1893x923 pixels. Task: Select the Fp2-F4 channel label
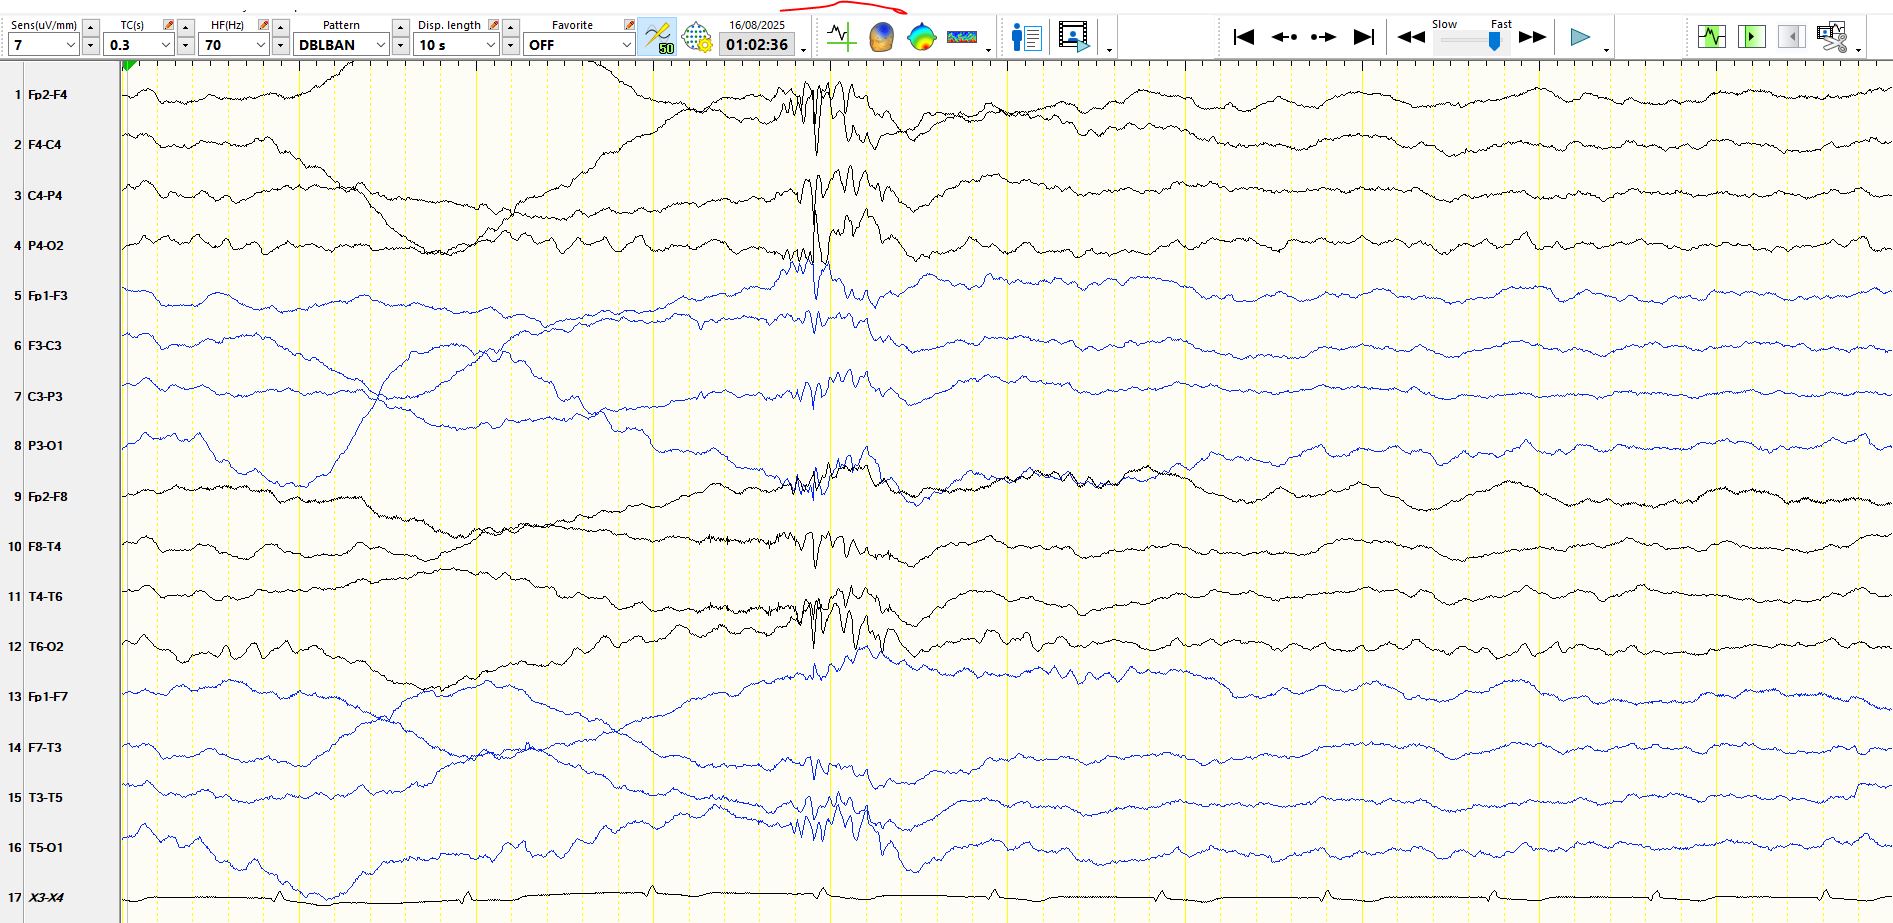[47, 95]
